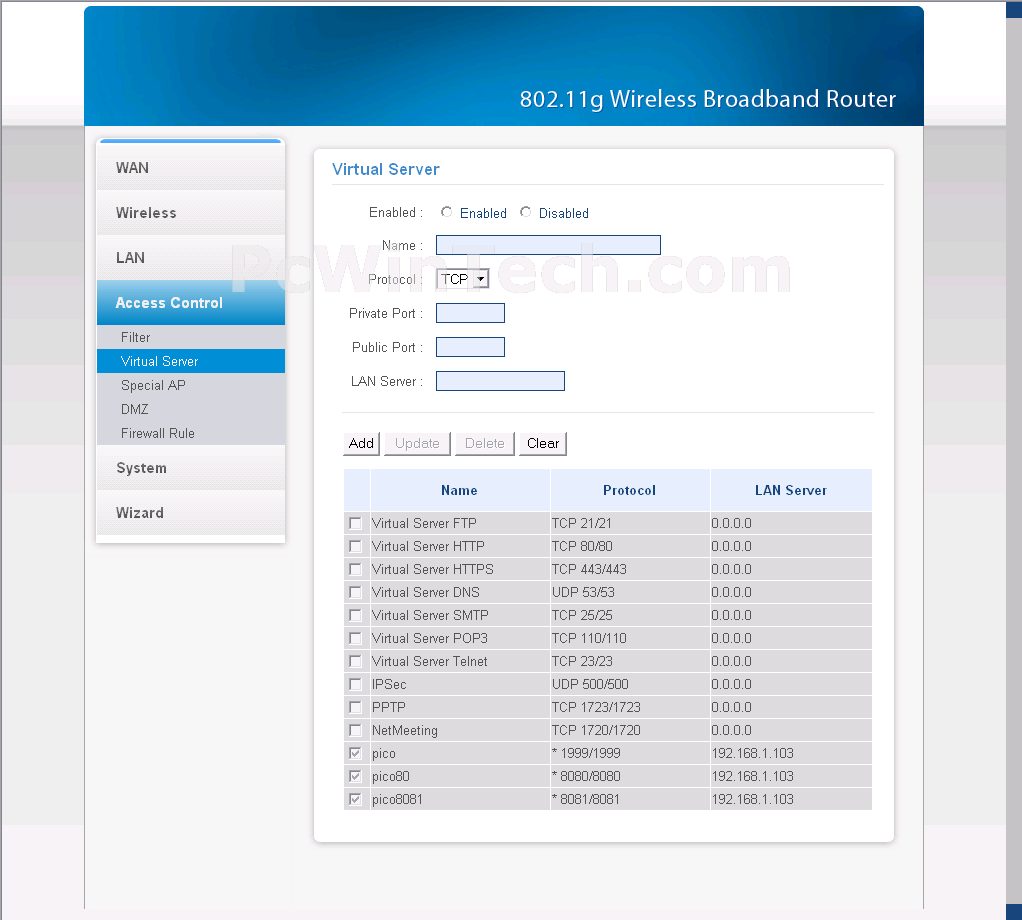The image size is (1022, 920).
Task: Go to the Special AP submenu
Action: tap(190, 385)
